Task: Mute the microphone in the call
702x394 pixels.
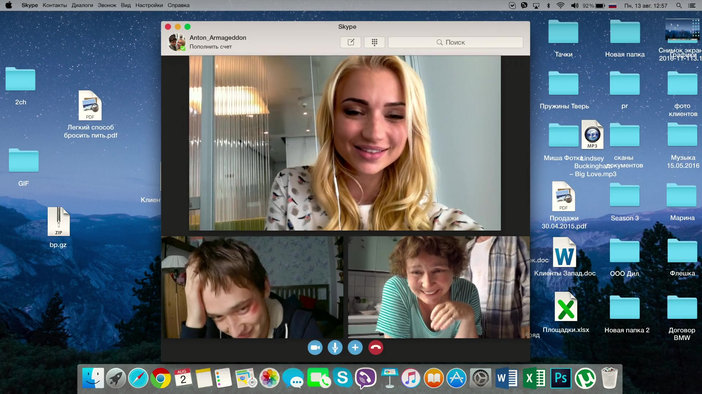Action: [335, 348]
